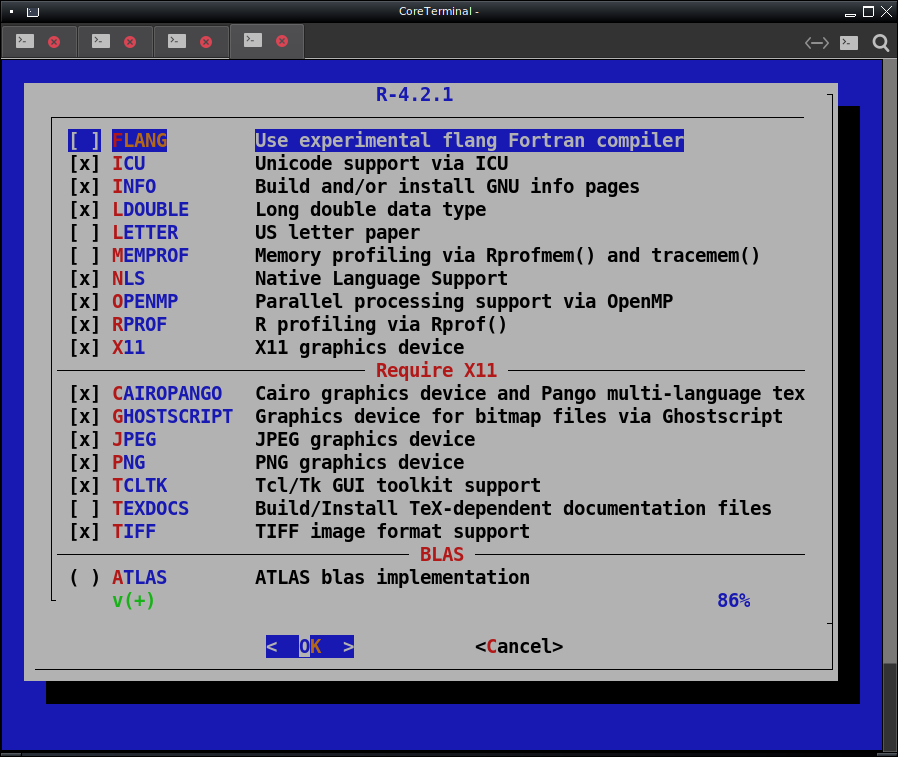The height and width of the screenshot is (757, 898).
Task: Close the third terminal tab
Action: coord(206,42)
